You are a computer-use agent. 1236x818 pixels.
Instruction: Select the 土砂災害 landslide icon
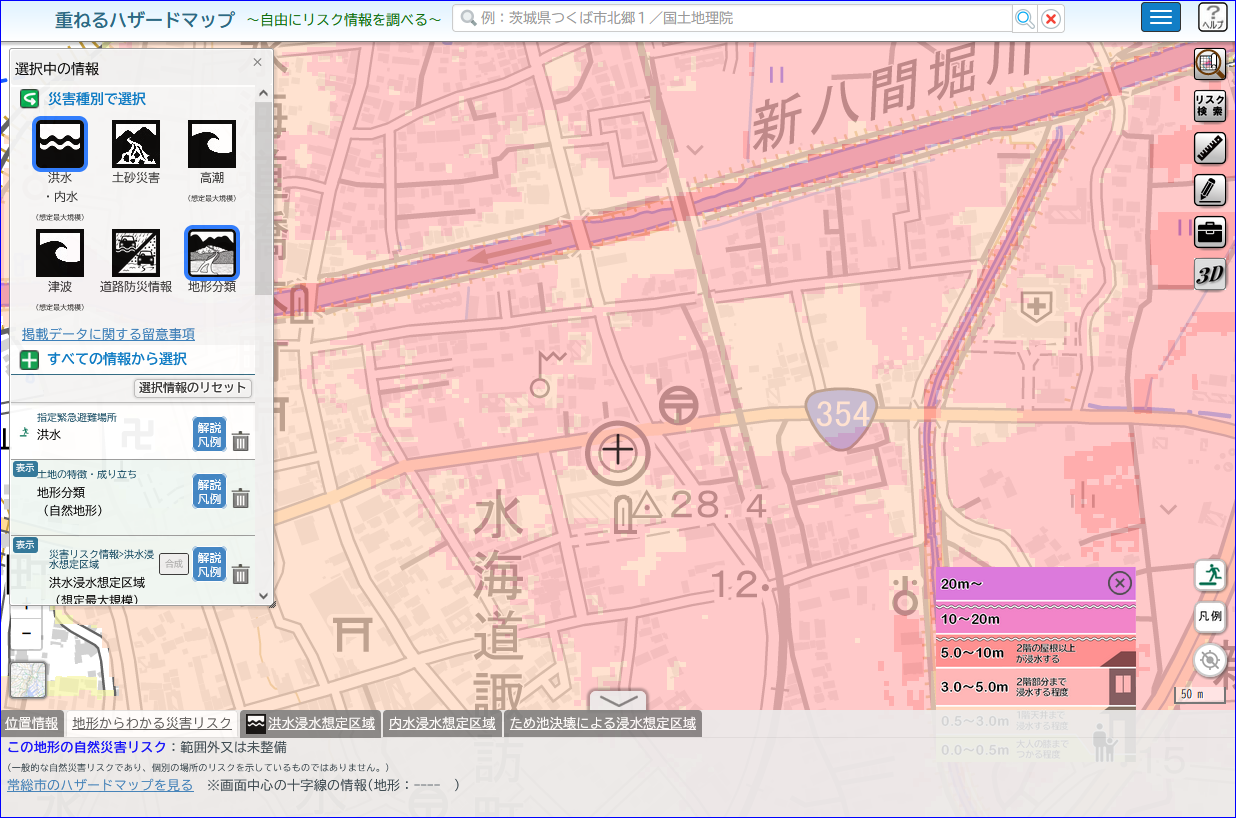136,144
